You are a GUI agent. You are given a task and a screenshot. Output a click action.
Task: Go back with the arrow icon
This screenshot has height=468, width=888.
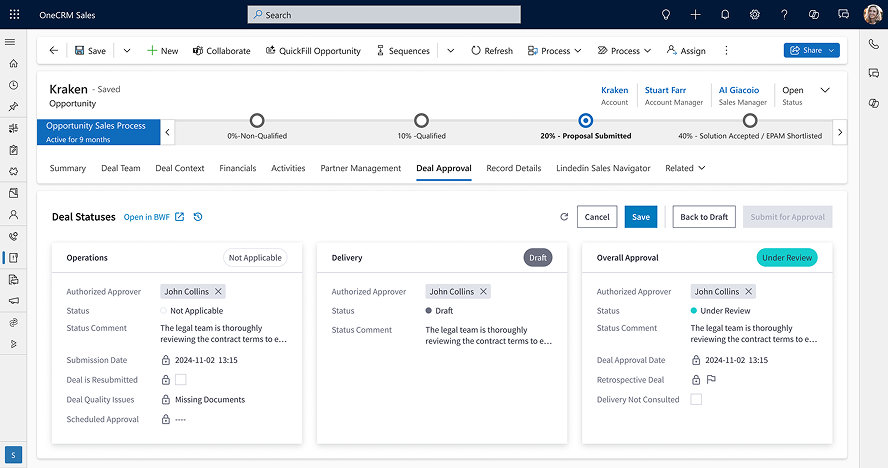54,50
